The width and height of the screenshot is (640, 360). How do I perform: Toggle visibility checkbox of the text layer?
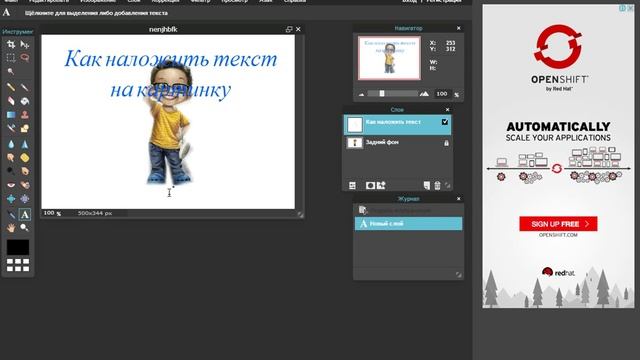[x=445, y=122]
